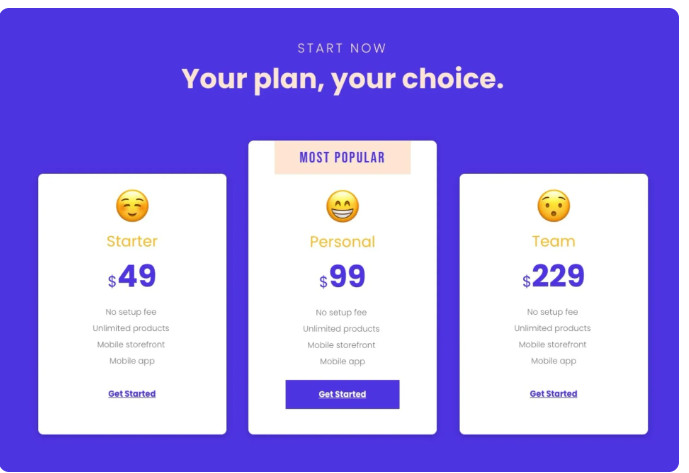This screenshot has width=689, height=473.
Task: Click 'Unlimited products' in Personal card
Action: (341, 329)
